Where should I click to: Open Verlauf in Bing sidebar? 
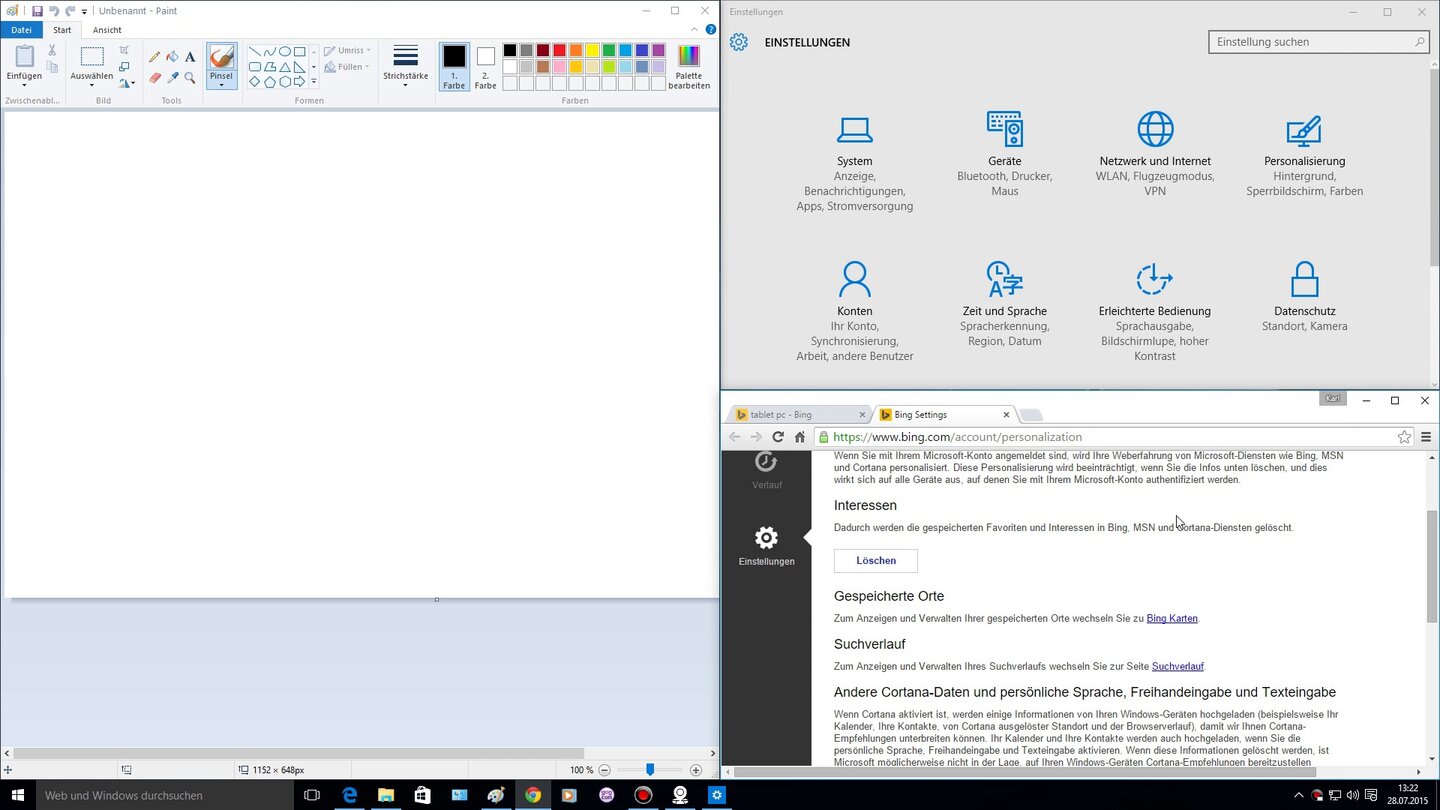pyautogui.click(x=767, y=470)
